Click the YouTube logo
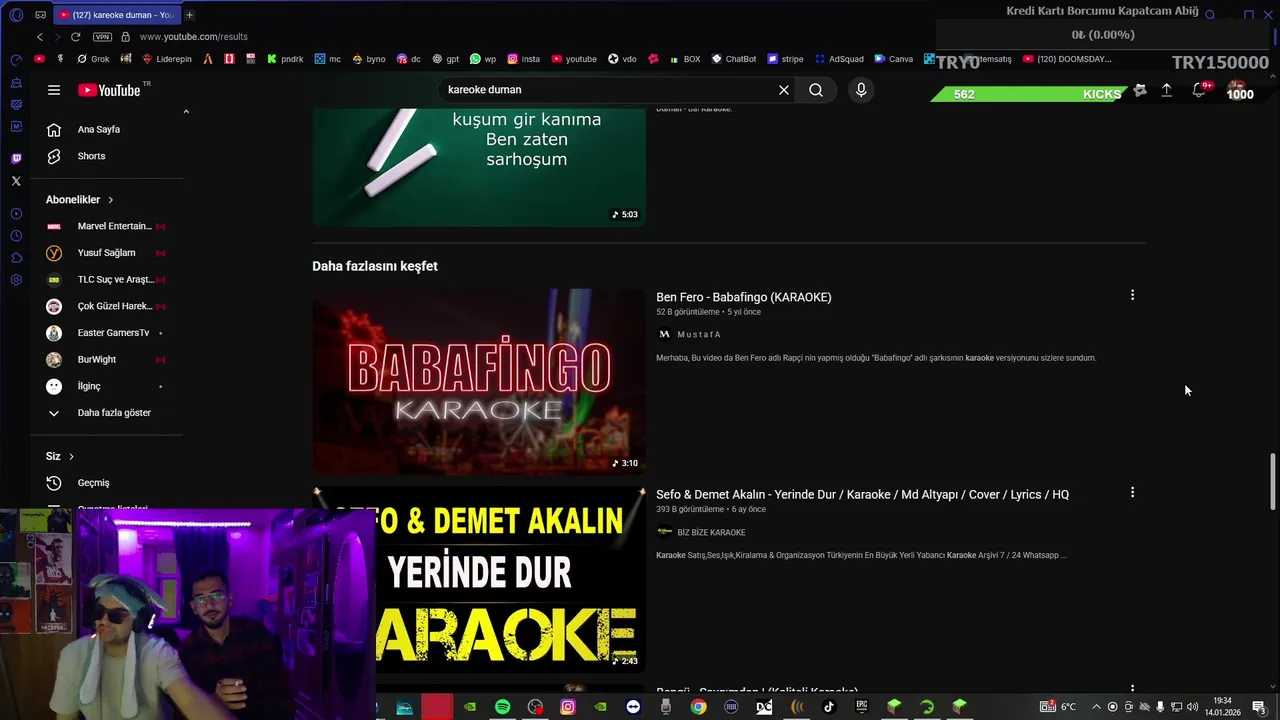 pos(109,90)
